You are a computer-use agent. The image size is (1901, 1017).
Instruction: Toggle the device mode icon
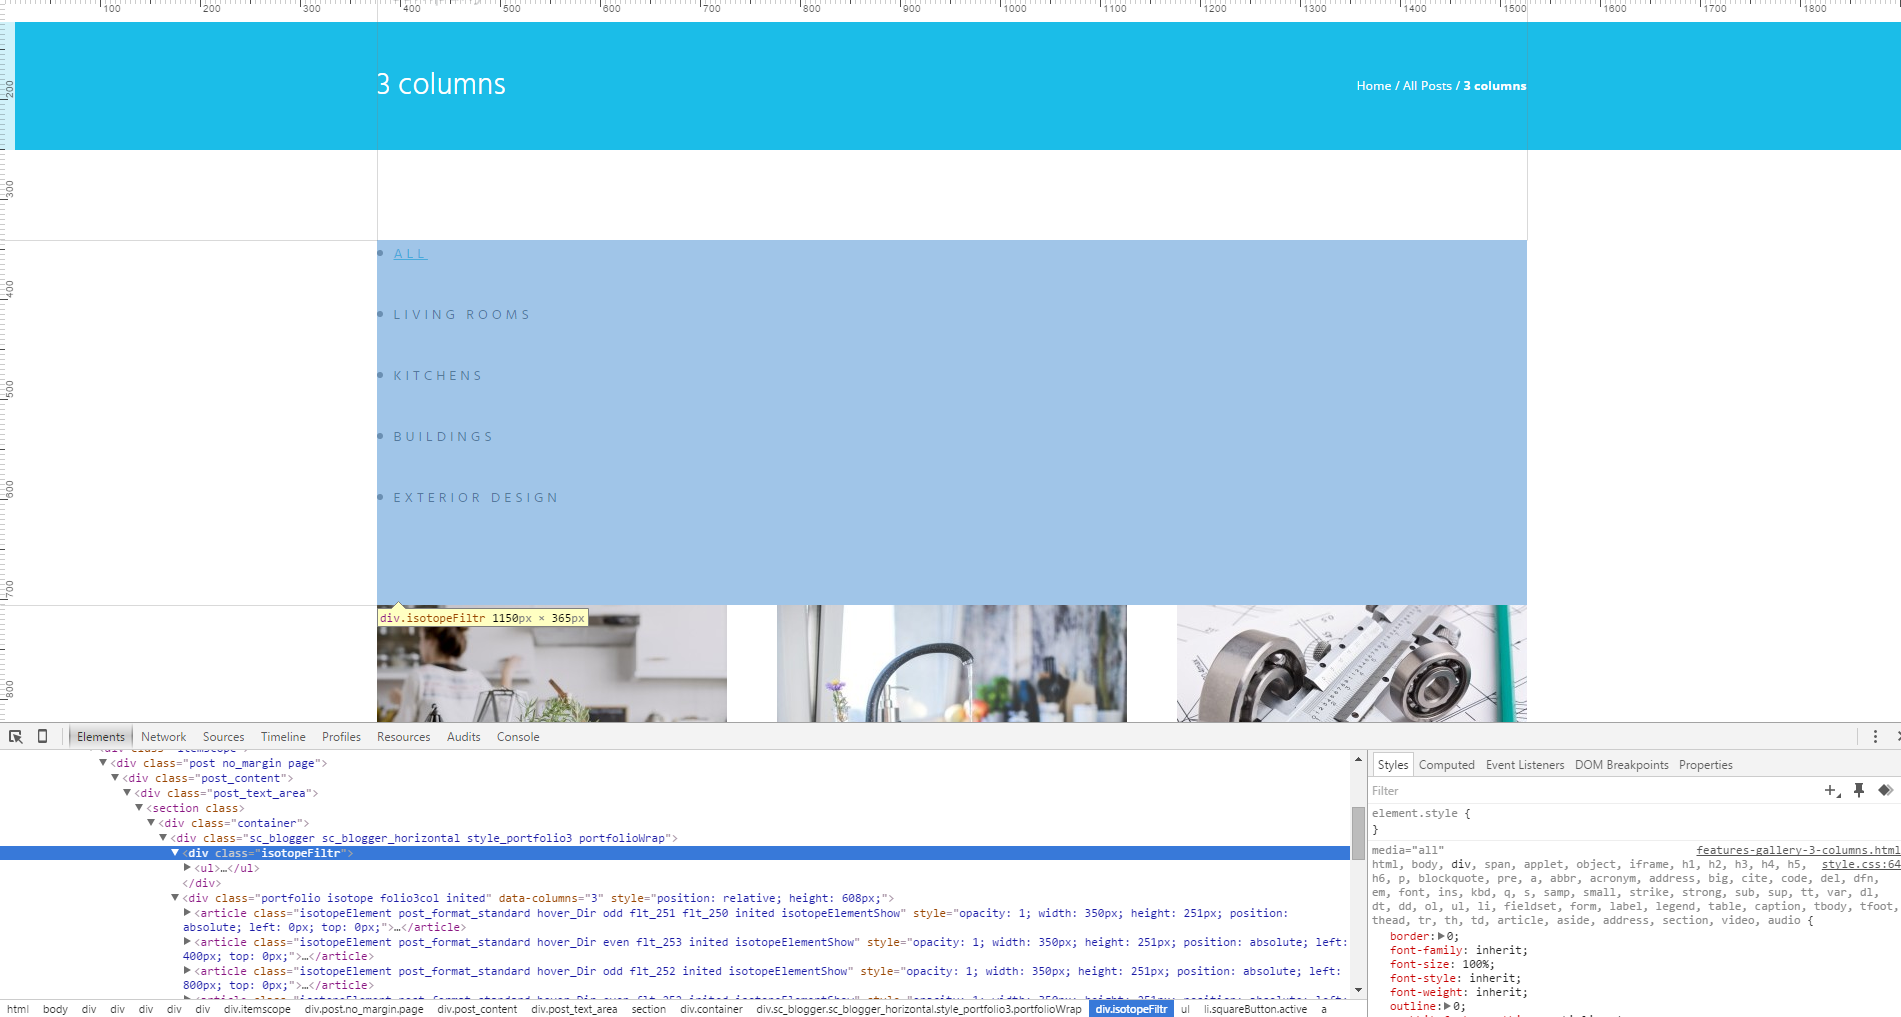tap(42, 737)
